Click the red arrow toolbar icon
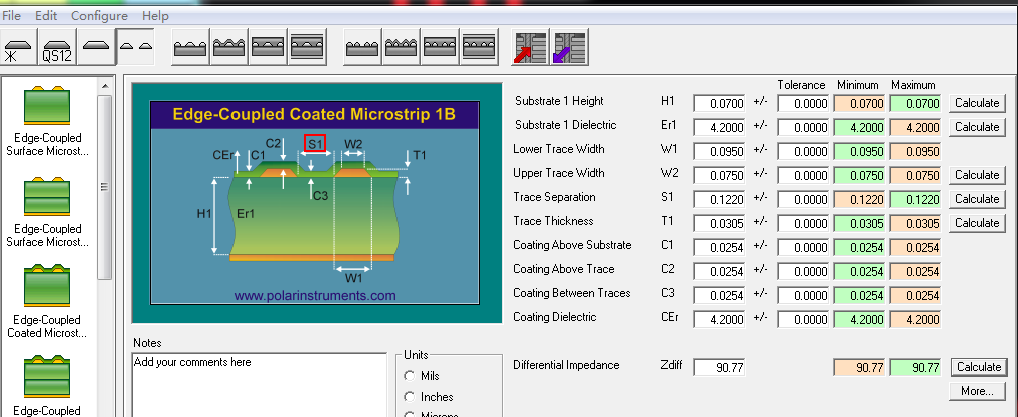 [529, 48]
